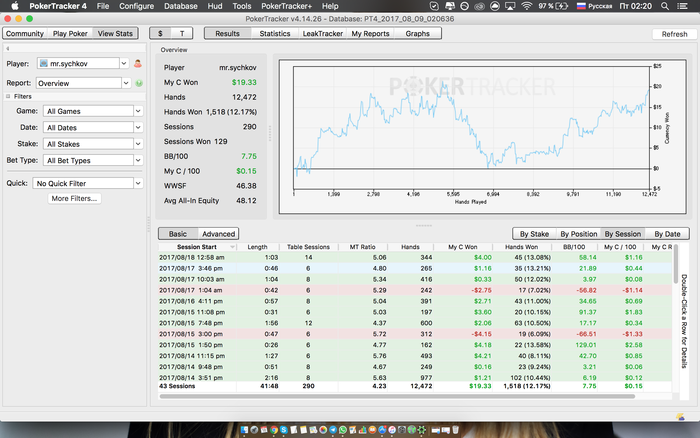Screen dimensions: 700x438
Task: Open Calendar from the dock
Action: (x=264, y=430)
